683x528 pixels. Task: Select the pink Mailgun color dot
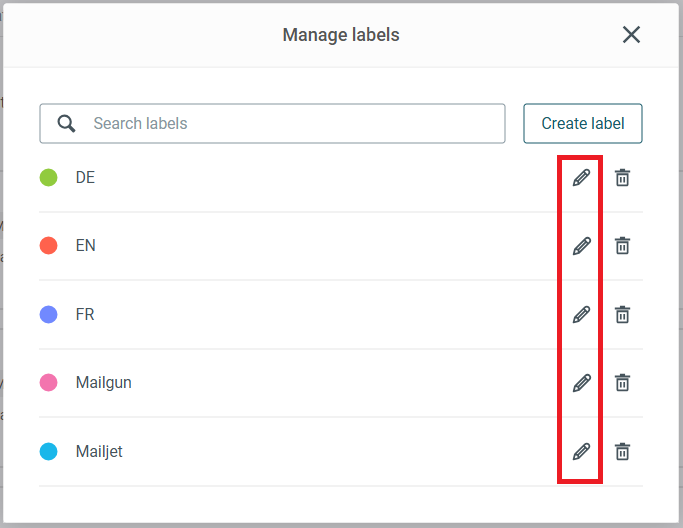pos(48,382)
